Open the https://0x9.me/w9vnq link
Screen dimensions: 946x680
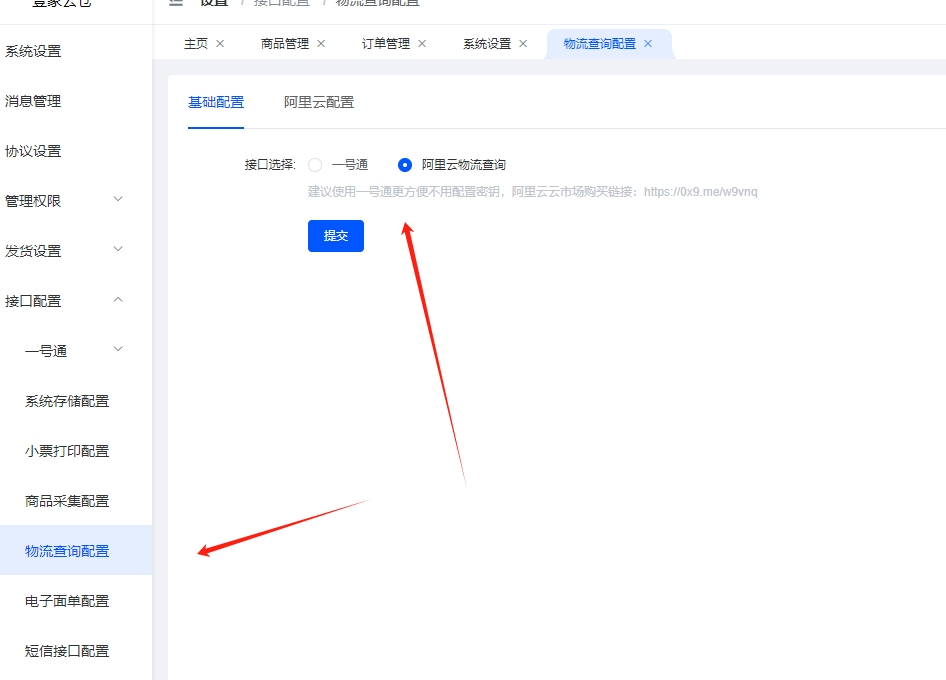(700, 192)
